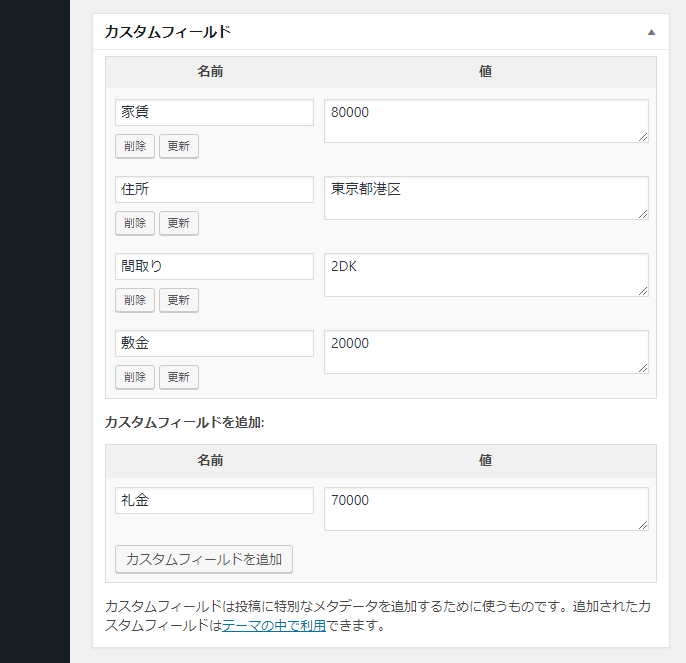686x663 pixels.
Task: Edit the 2DK value textarea
Action: coord(486,274)
